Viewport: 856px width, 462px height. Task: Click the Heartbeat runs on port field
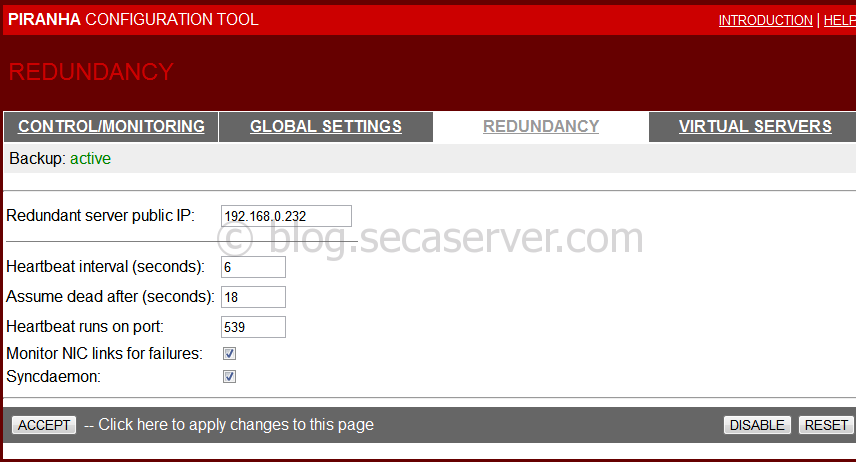click(x=253, y=327)
